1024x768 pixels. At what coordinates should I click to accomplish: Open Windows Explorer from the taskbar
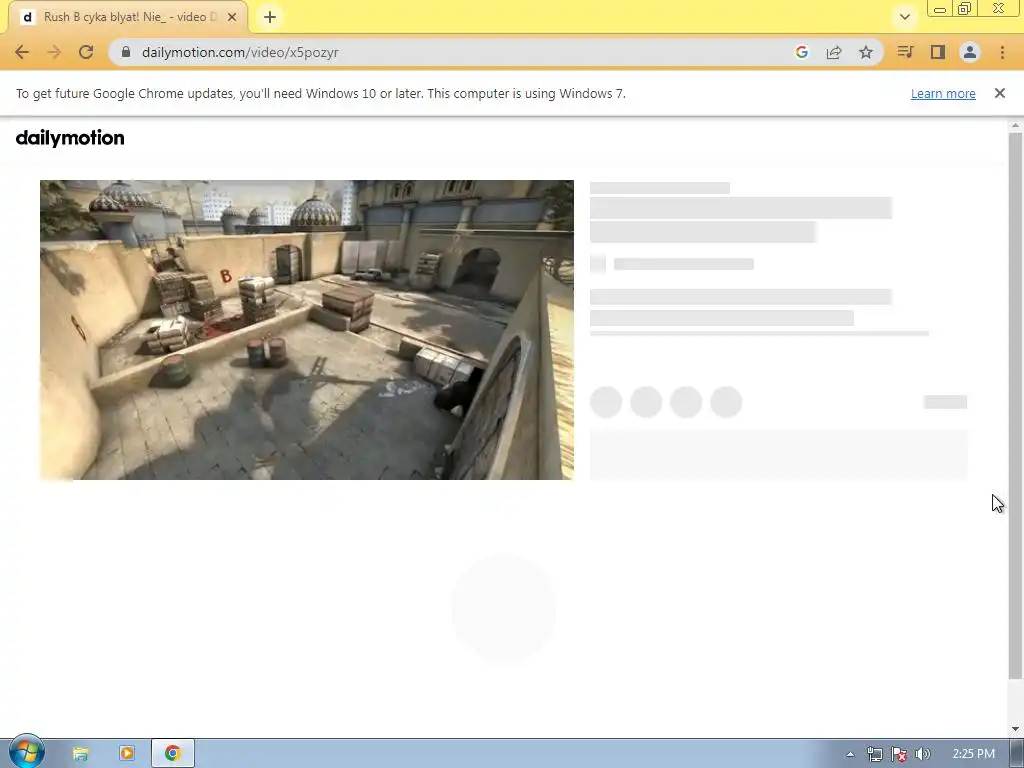pos(80,754)
